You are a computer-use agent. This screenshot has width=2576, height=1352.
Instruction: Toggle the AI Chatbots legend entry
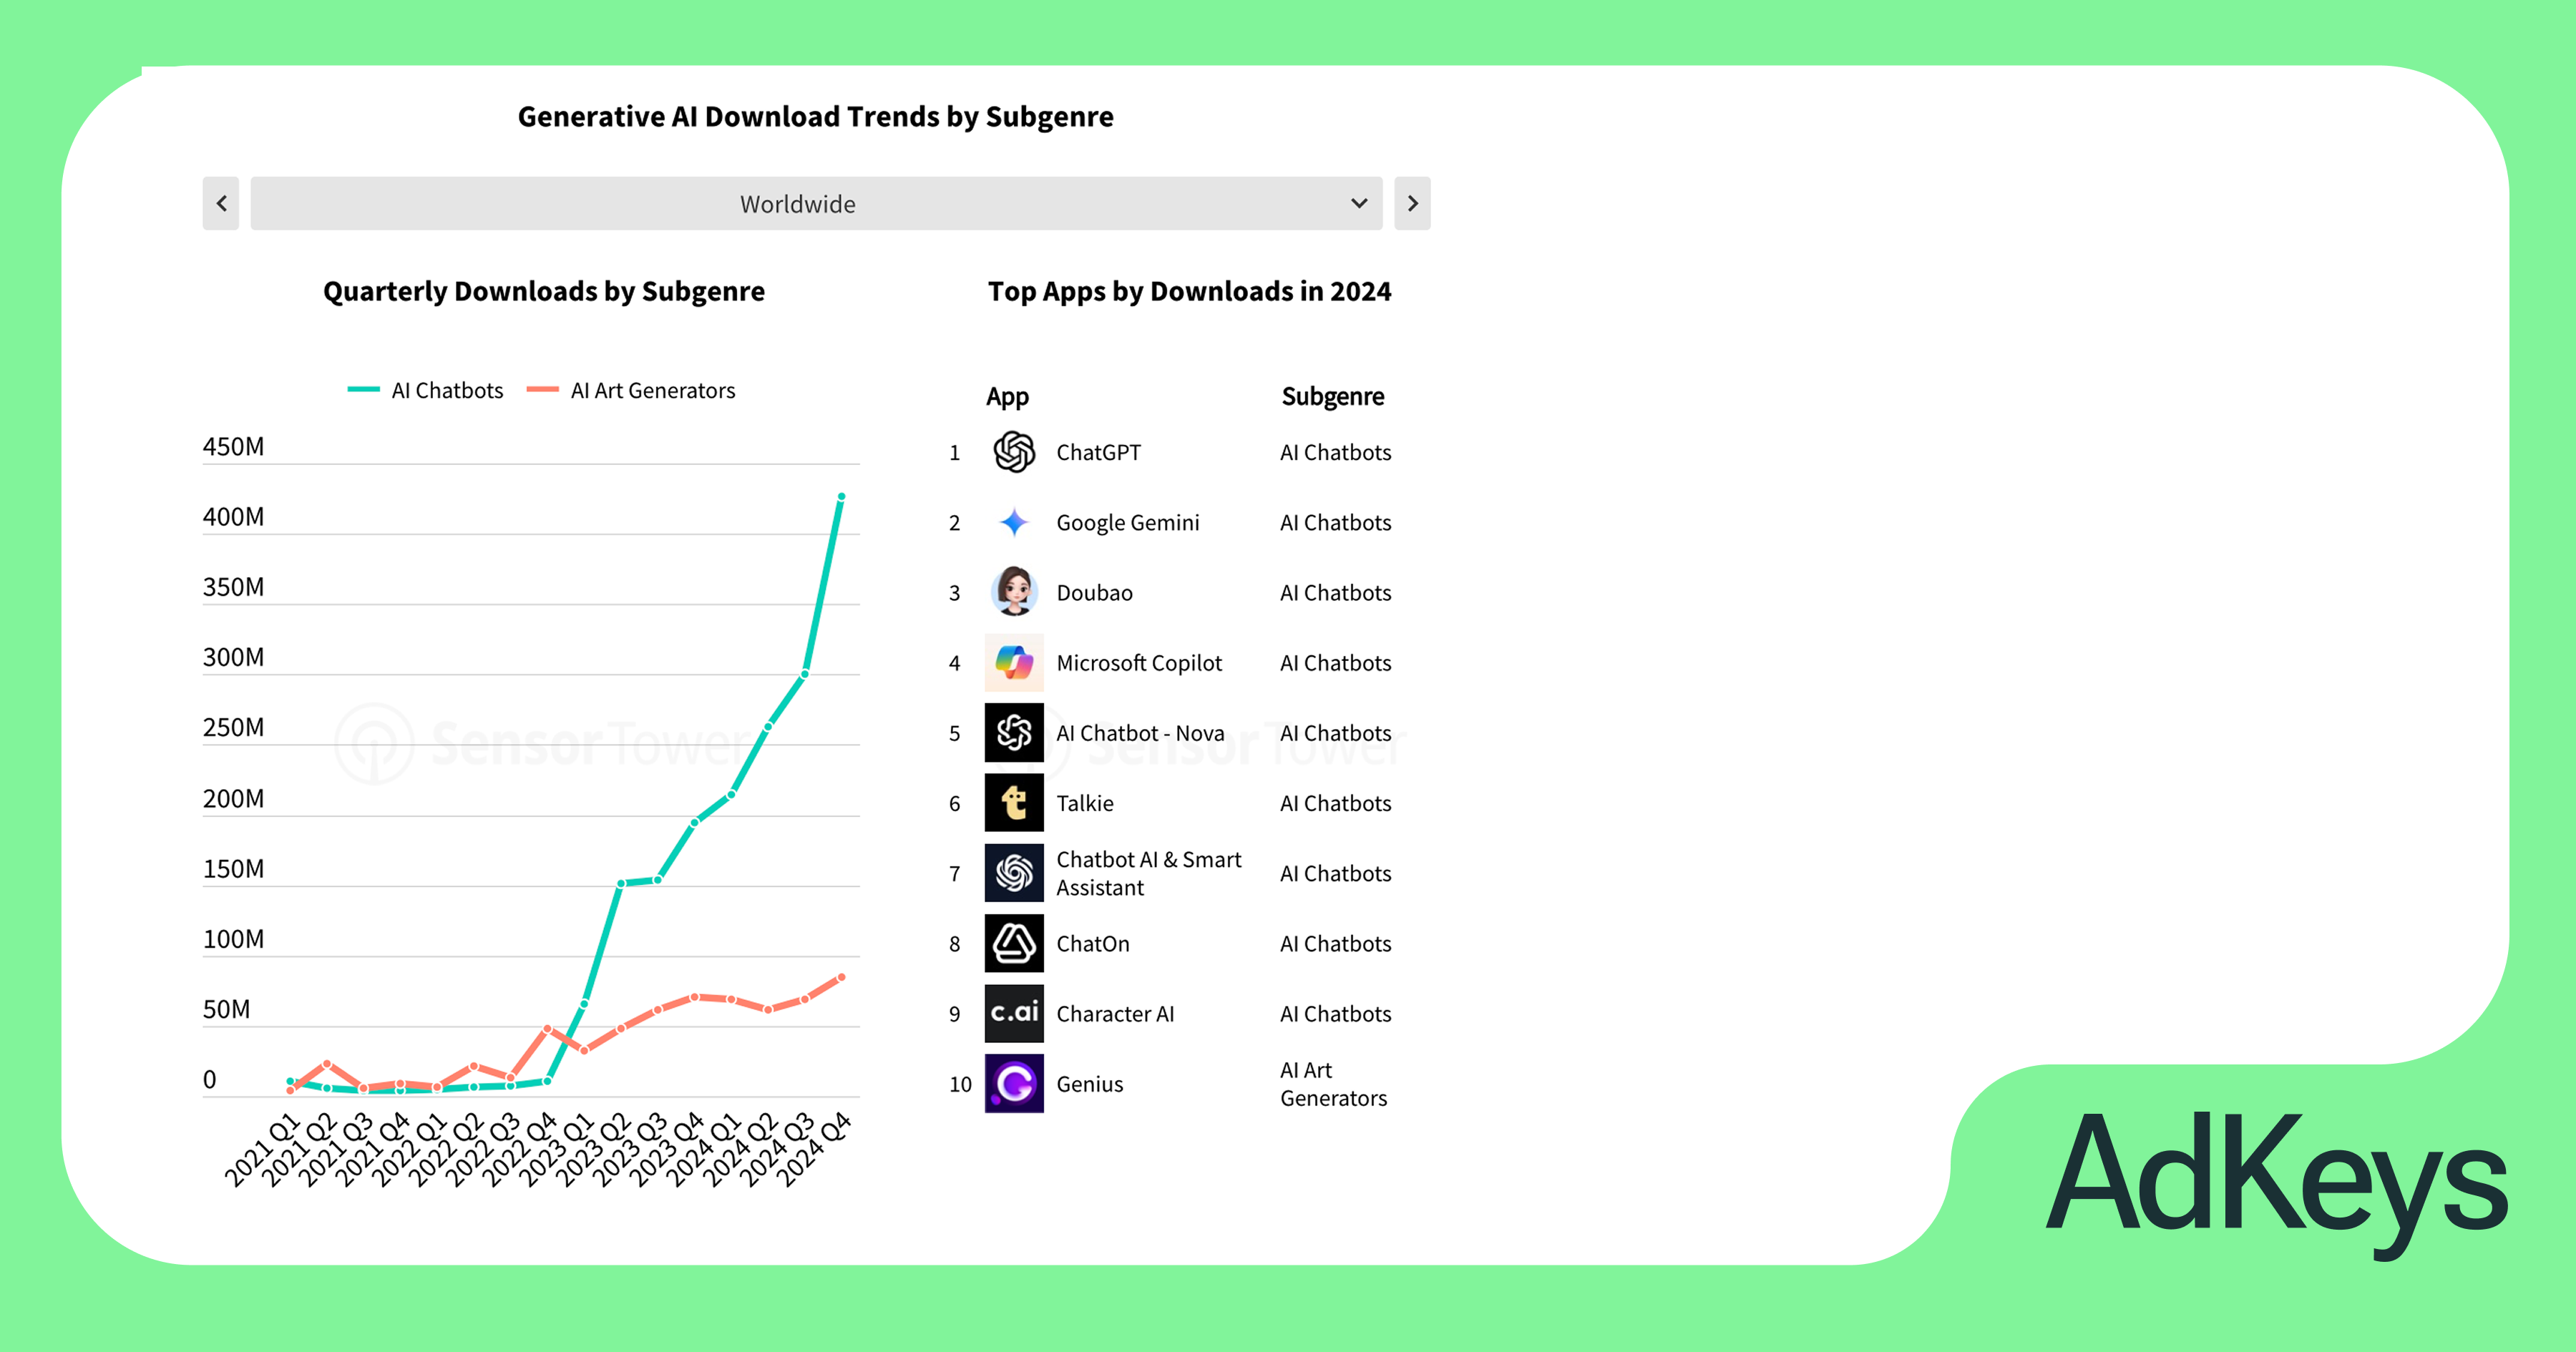426,390
